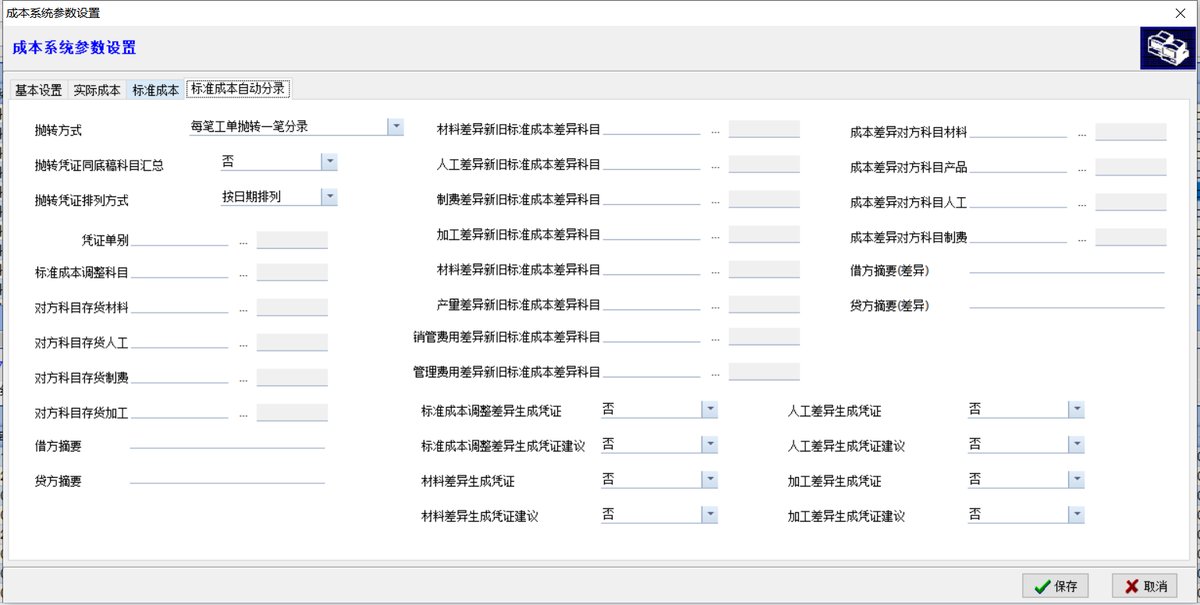Select the 标准成本自动分录 tab
Screen dimensions: 1200x605
[238, 88]
